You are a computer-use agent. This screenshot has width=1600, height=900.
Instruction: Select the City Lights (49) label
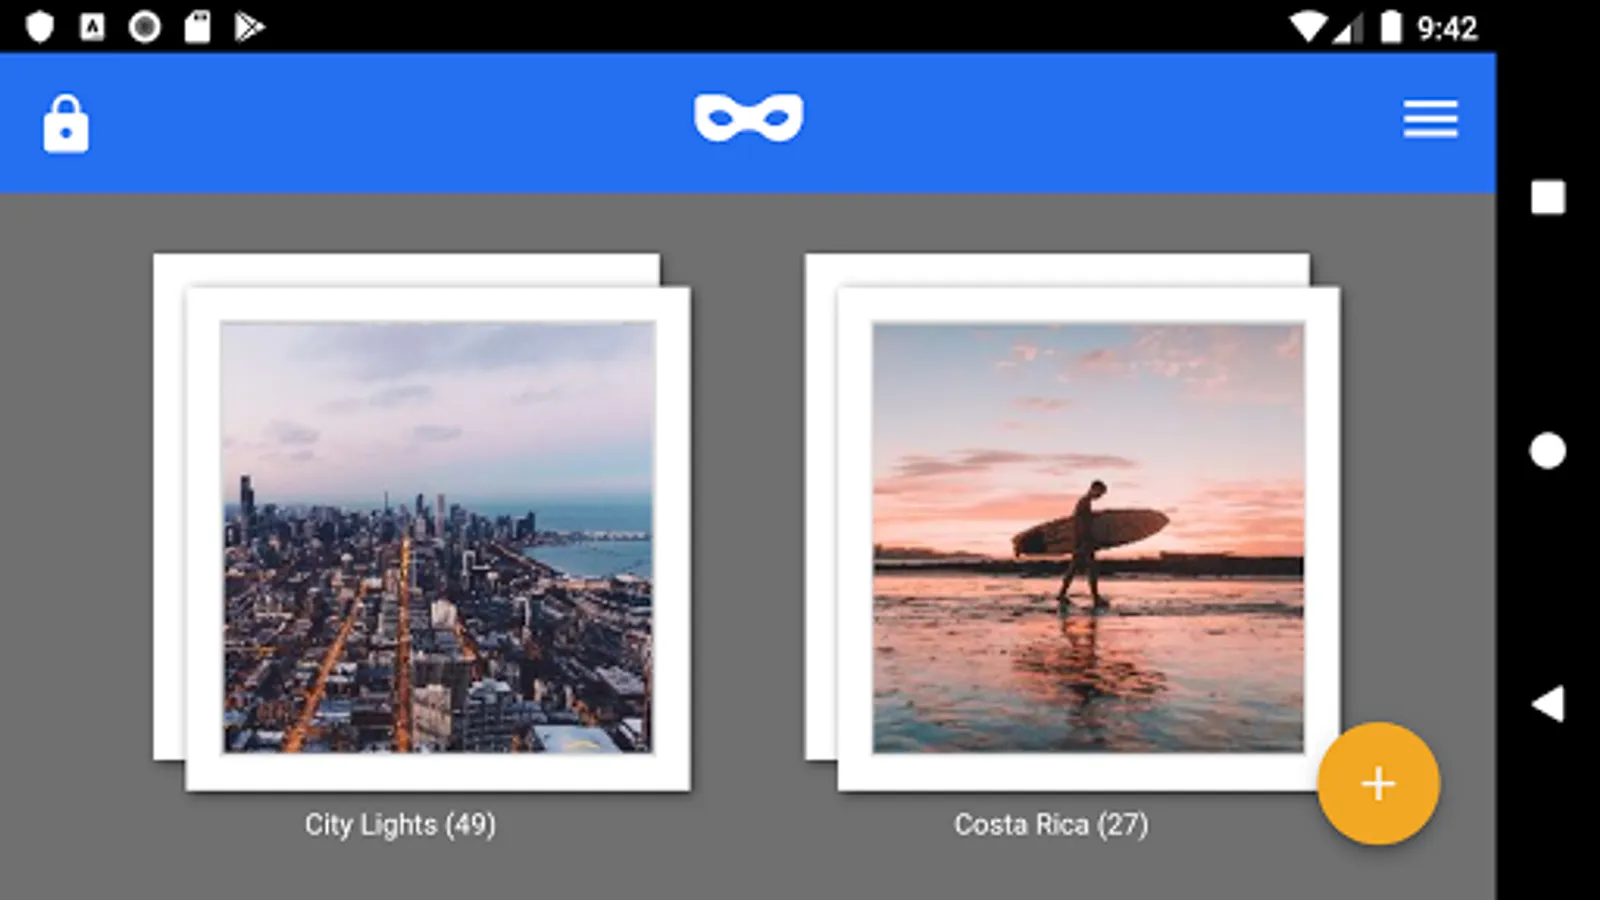400,825
